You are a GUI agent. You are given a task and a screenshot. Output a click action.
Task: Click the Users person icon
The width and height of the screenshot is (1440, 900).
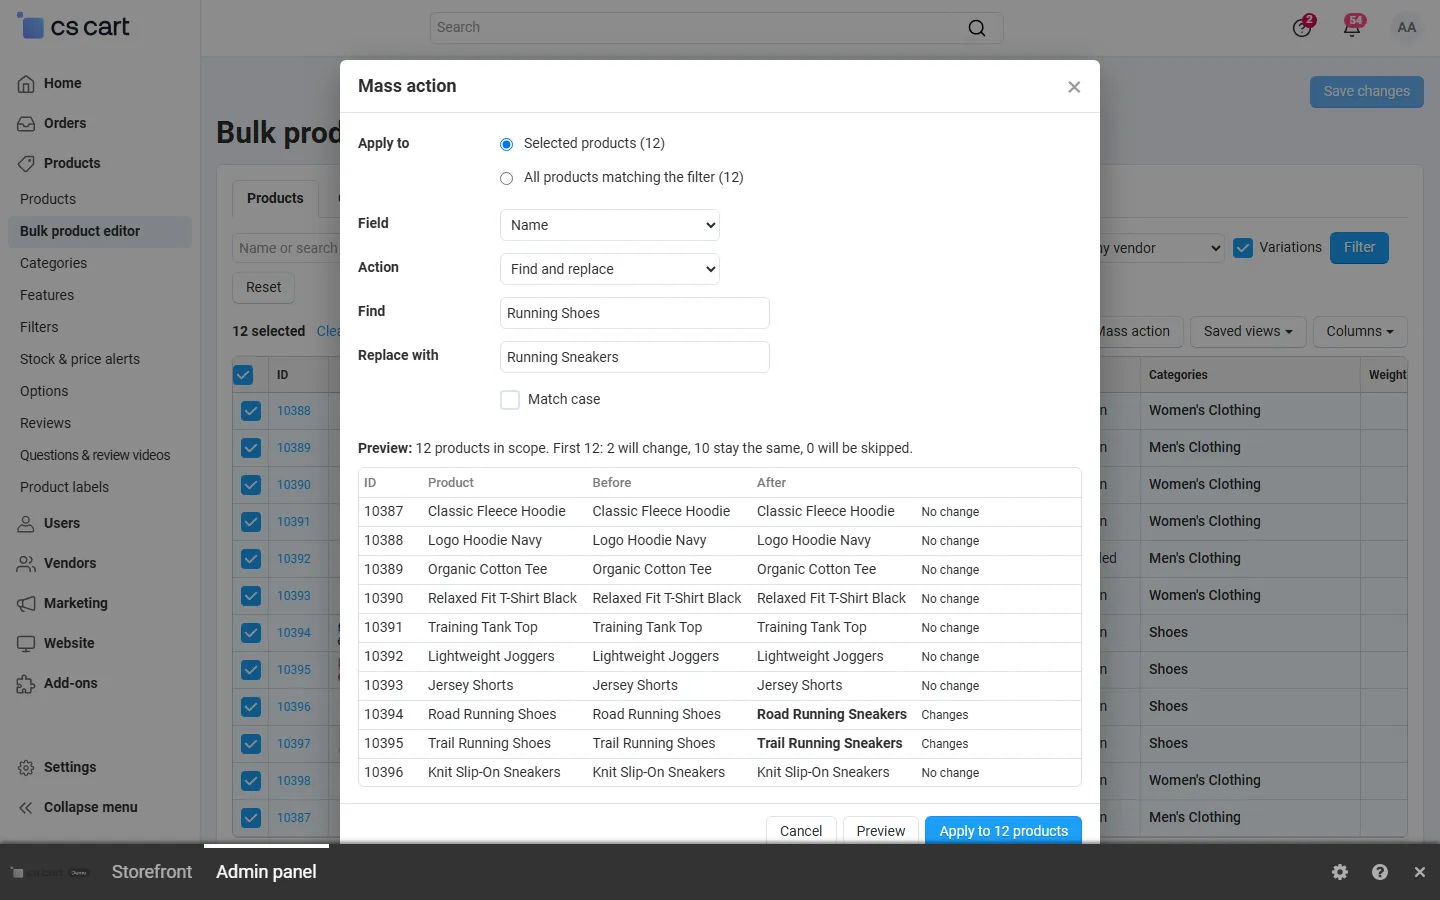(x=26, y=524)
